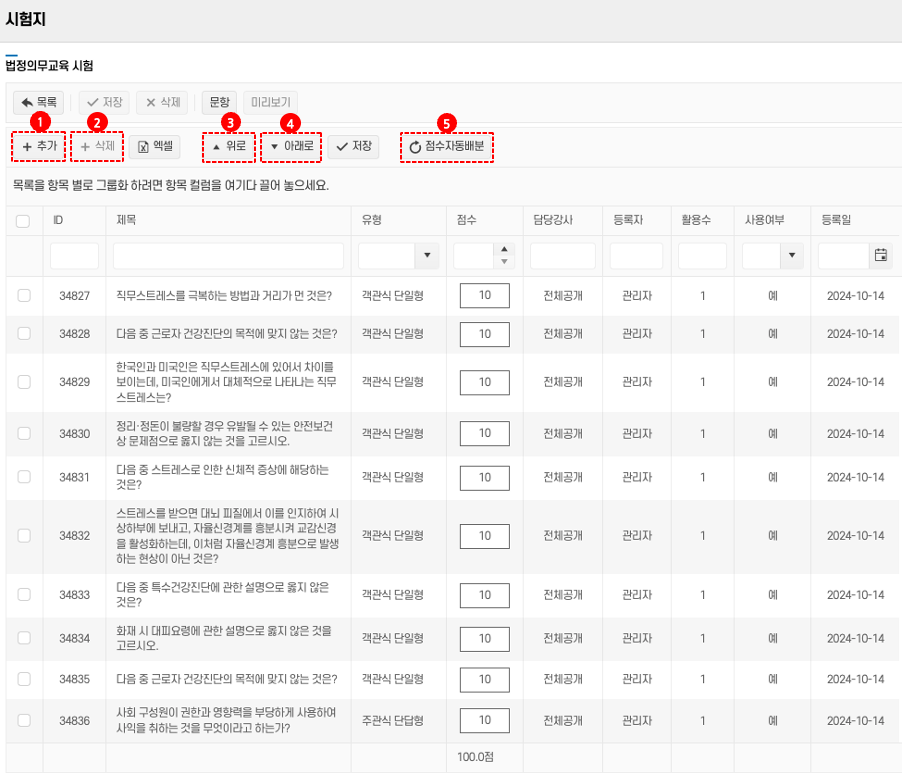The width and height of the screenshot is (902, 774).
Task: Check the row checkbox for ID 34836
Action: pos(24,720)
